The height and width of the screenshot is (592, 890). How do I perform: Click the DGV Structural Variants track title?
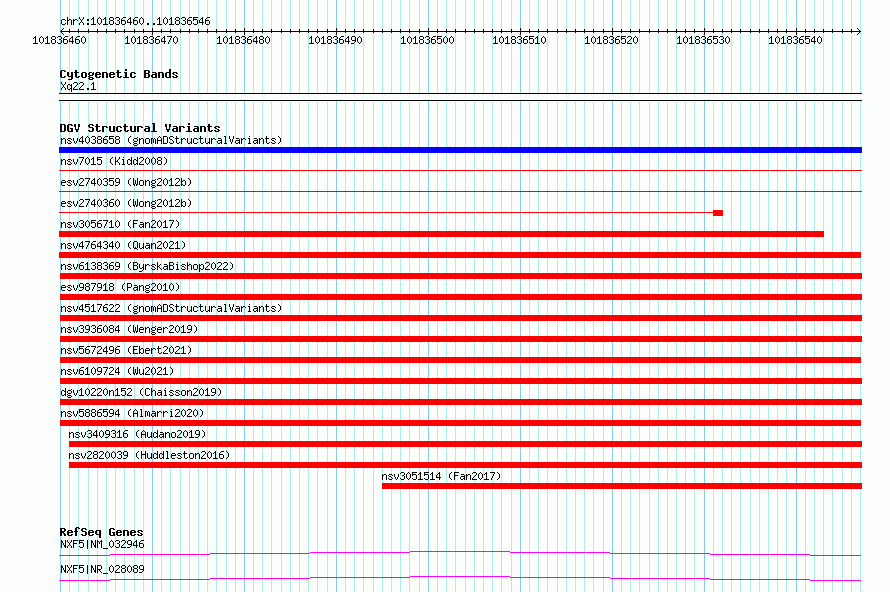[x=140, y=128]
